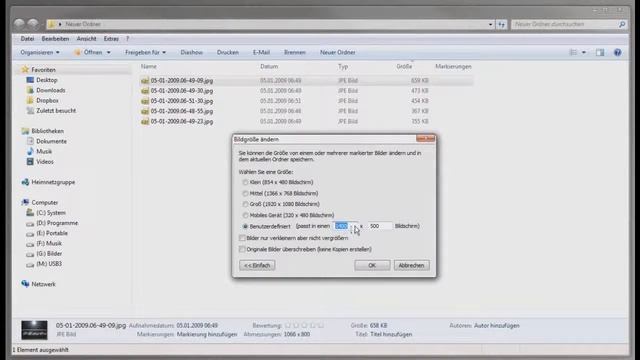Open the Öffnen dropdown arrow
Image resolution: width=640 pixels, height=360 pixels.
point(109,52)
